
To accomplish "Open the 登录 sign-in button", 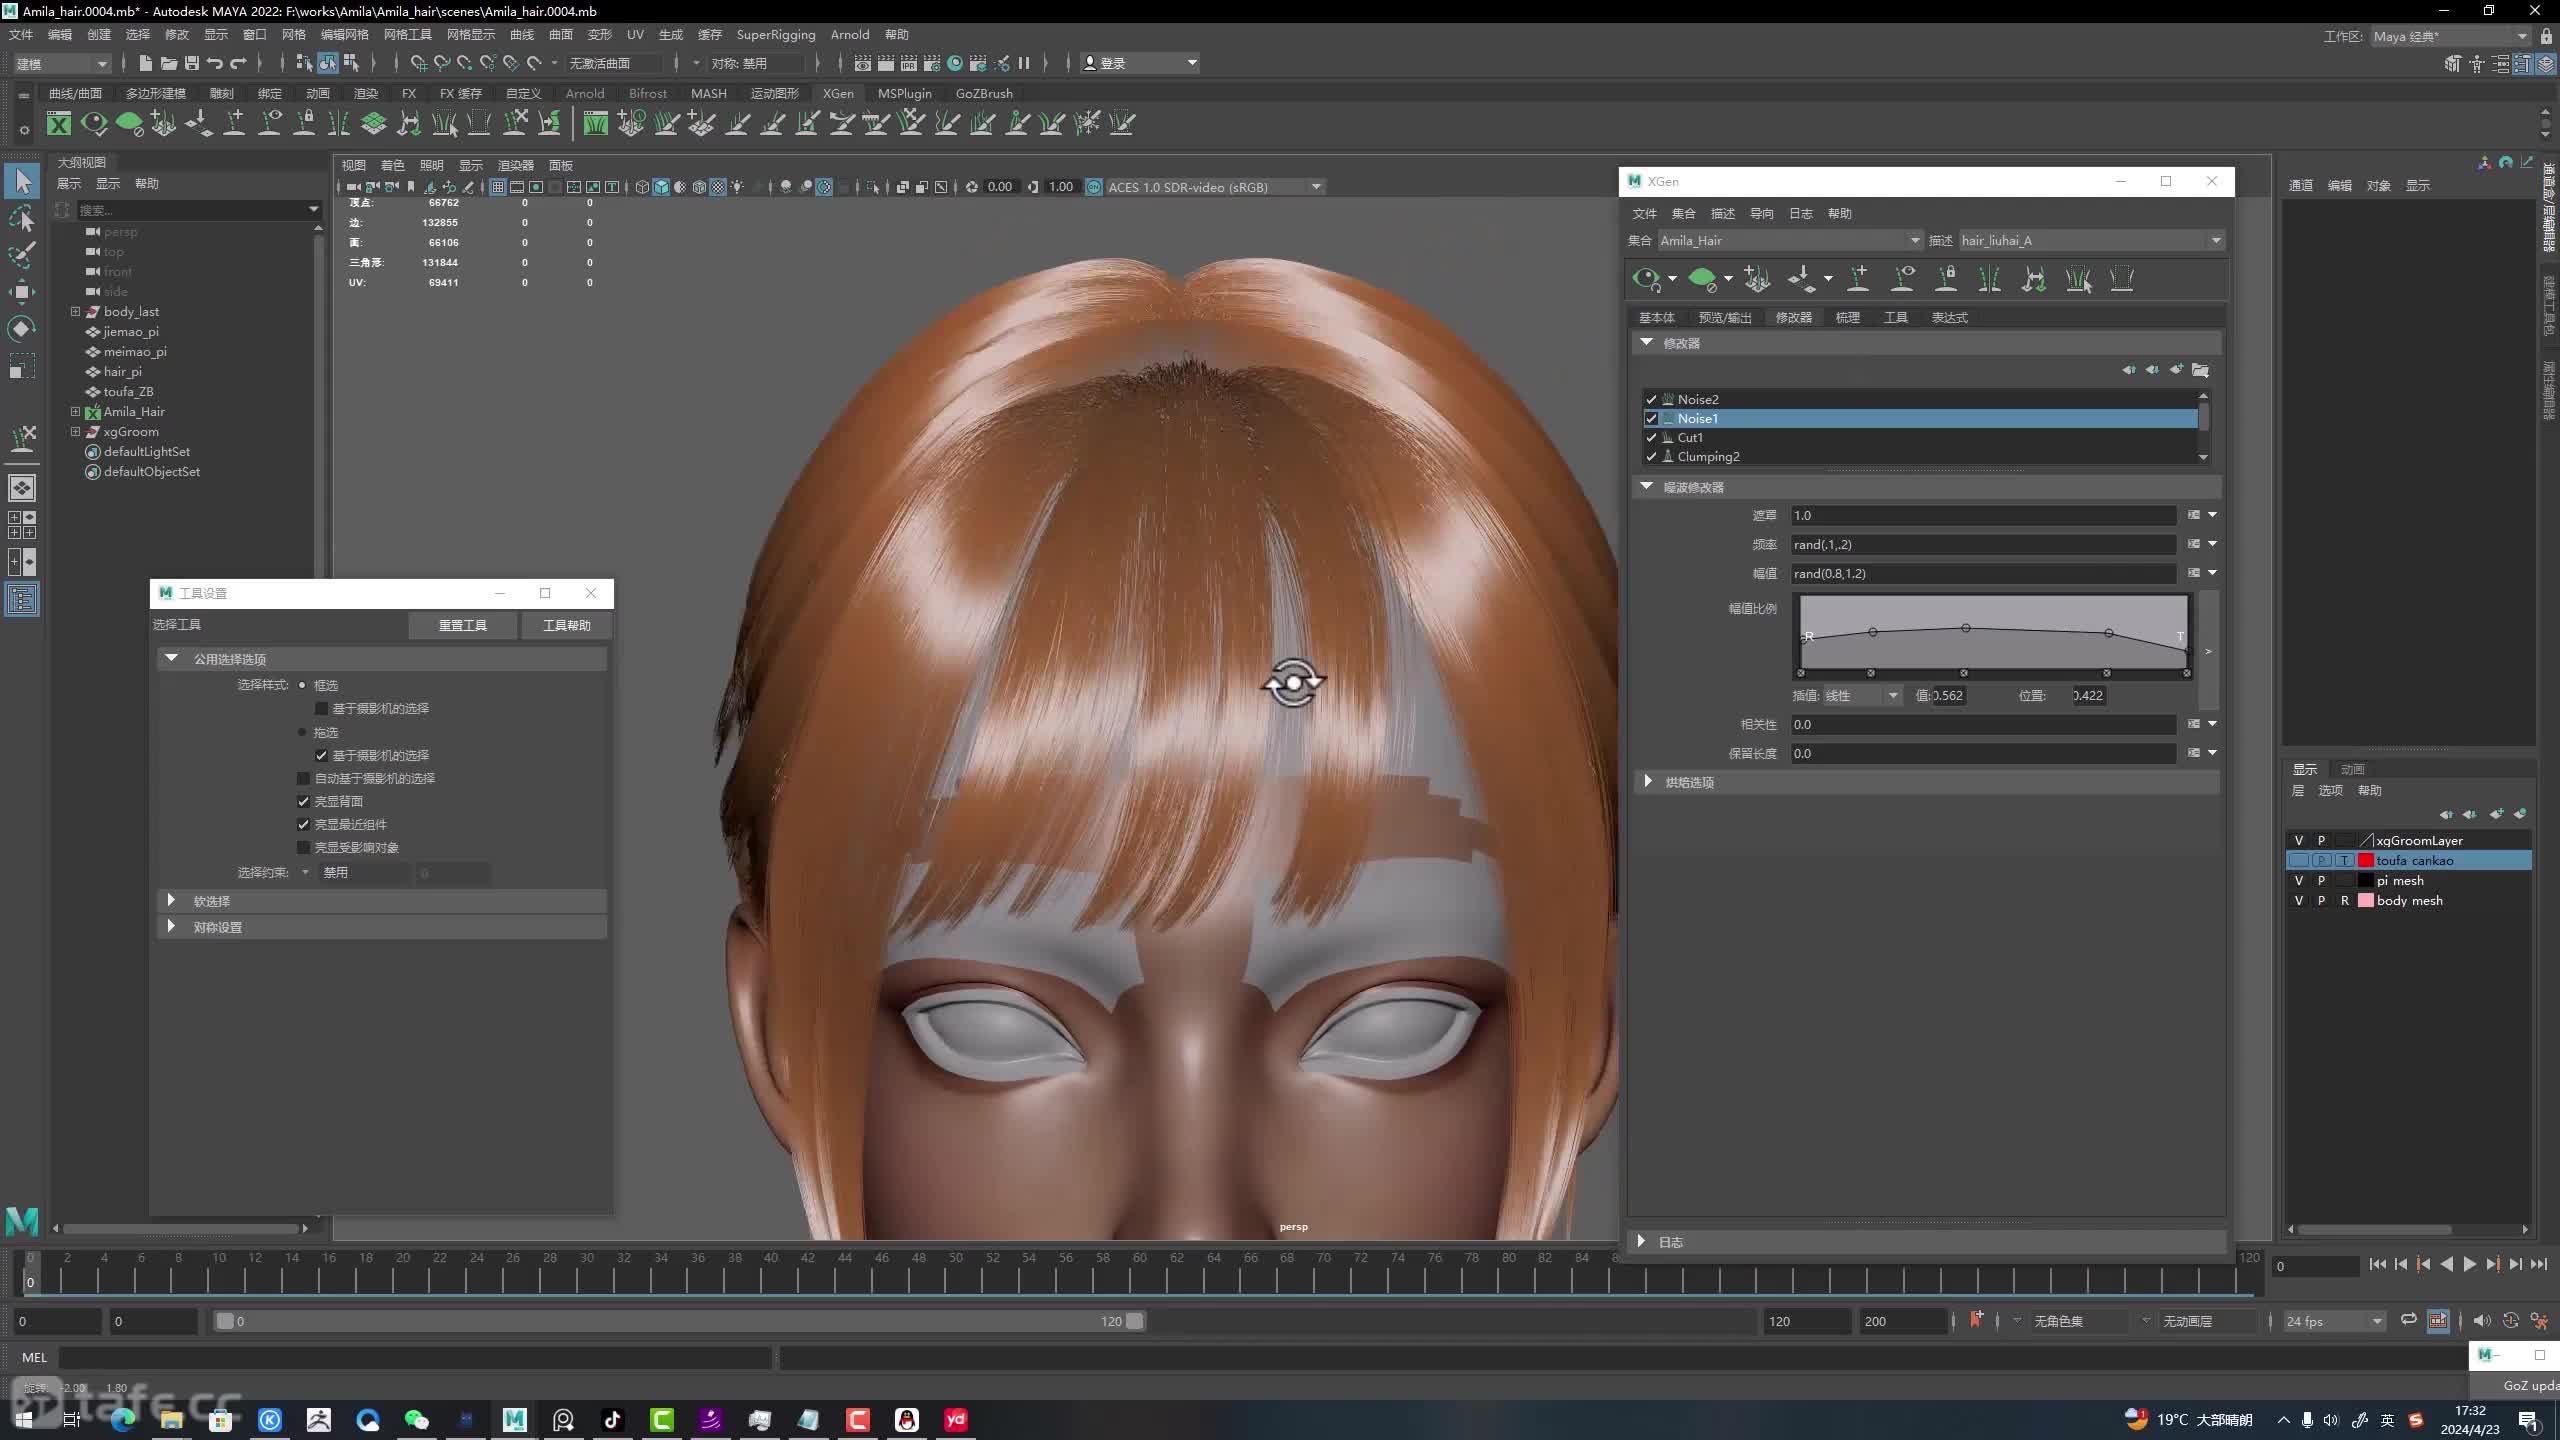I will (1140, 63).
